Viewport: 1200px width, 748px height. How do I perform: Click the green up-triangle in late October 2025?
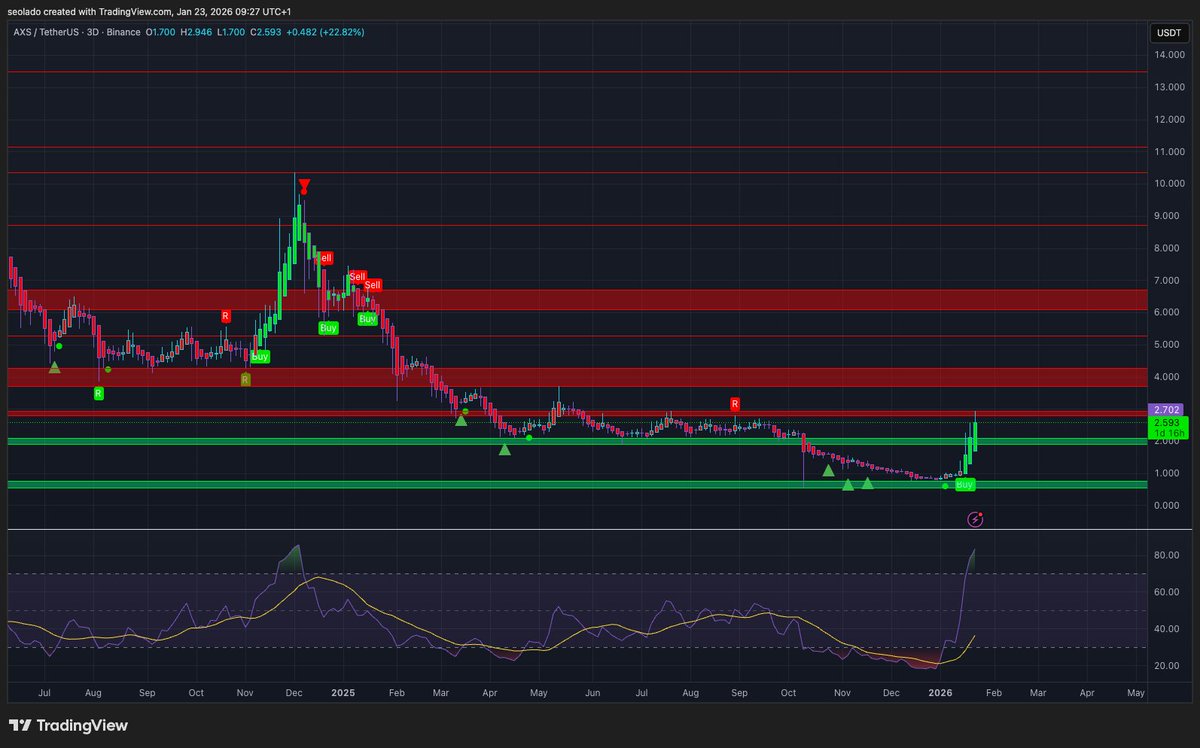pos(828,470)
